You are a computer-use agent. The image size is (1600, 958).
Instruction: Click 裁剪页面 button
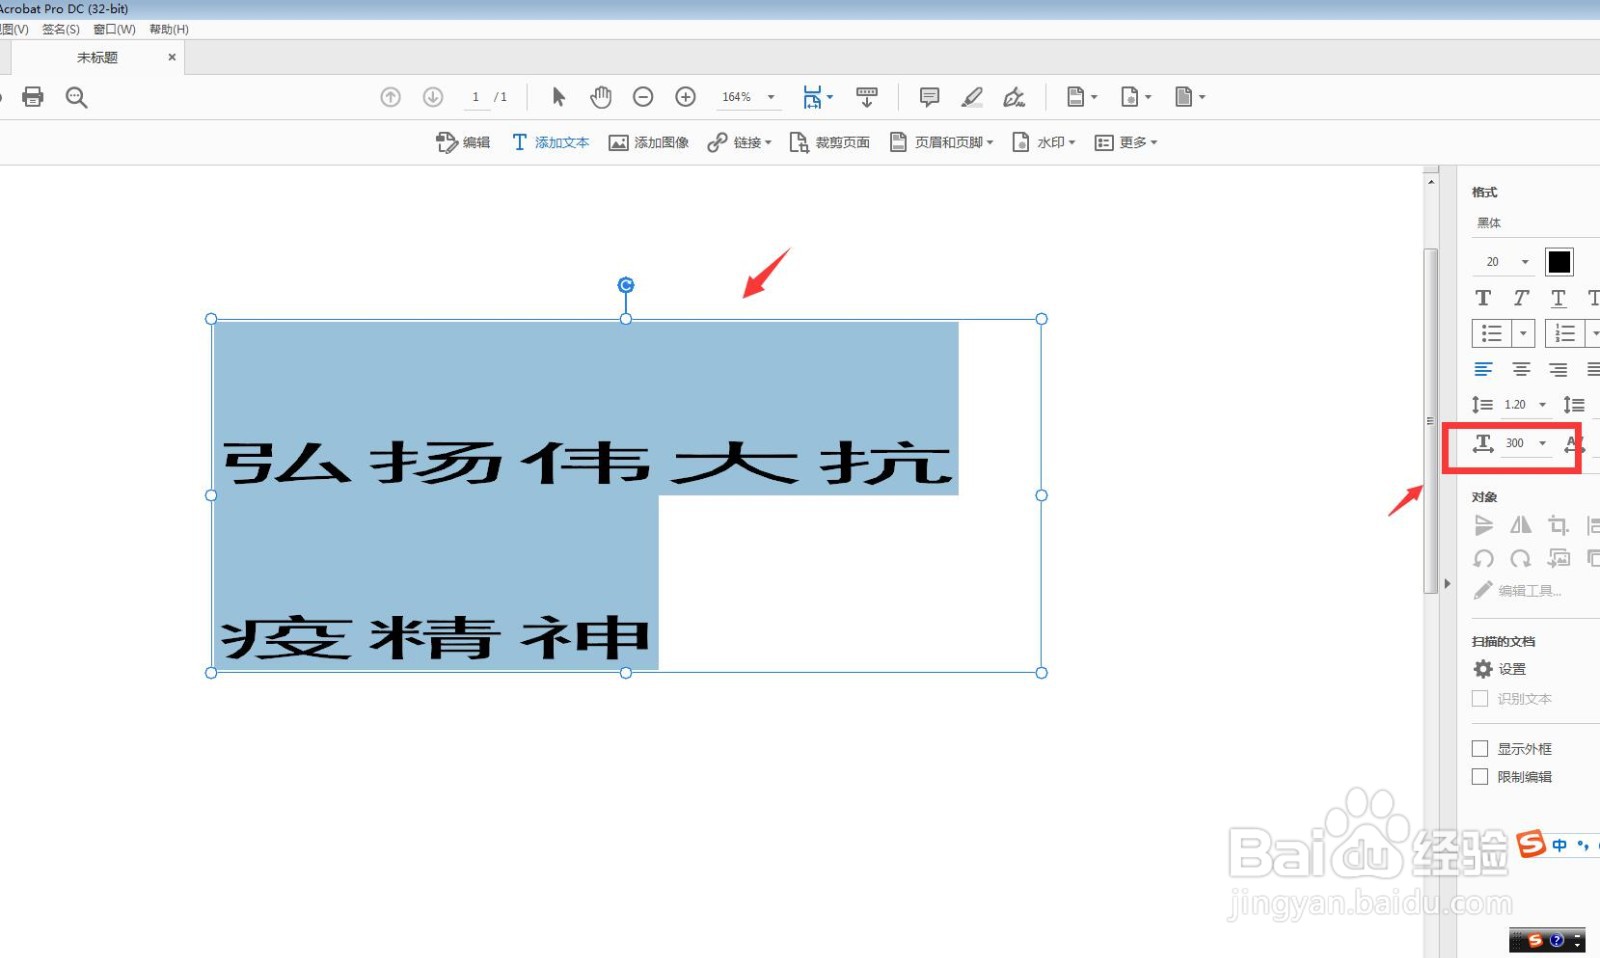pyautogui.click(x=829, y=143)
